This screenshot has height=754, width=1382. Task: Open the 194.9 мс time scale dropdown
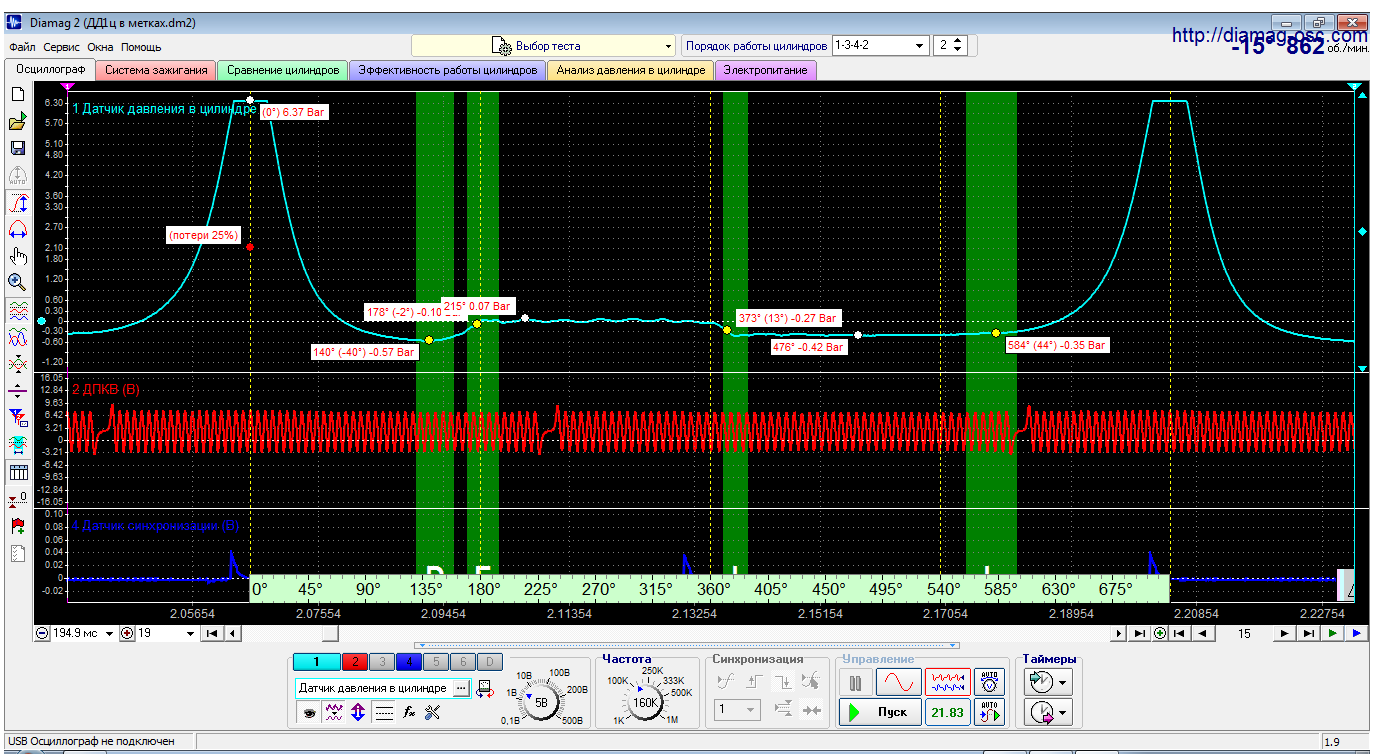(x=108, y=633)
